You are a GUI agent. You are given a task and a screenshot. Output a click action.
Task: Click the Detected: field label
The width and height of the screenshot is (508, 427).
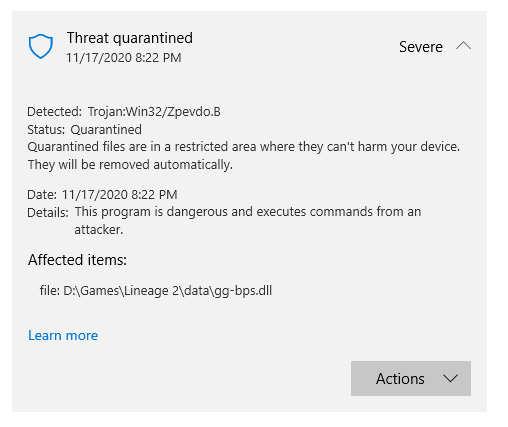tap(54, 112)
